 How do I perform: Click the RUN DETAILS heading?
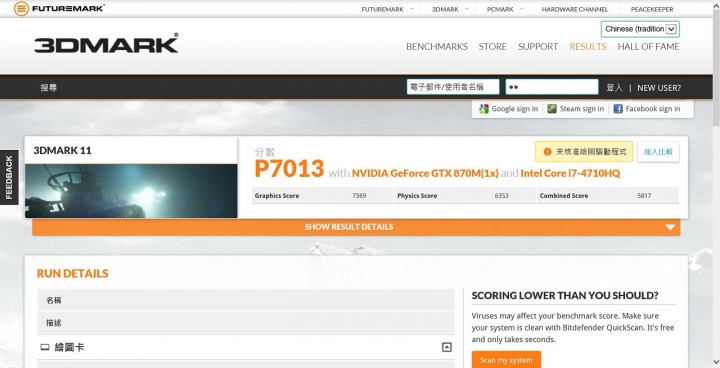pyautogui.click(x=73, y=273)
